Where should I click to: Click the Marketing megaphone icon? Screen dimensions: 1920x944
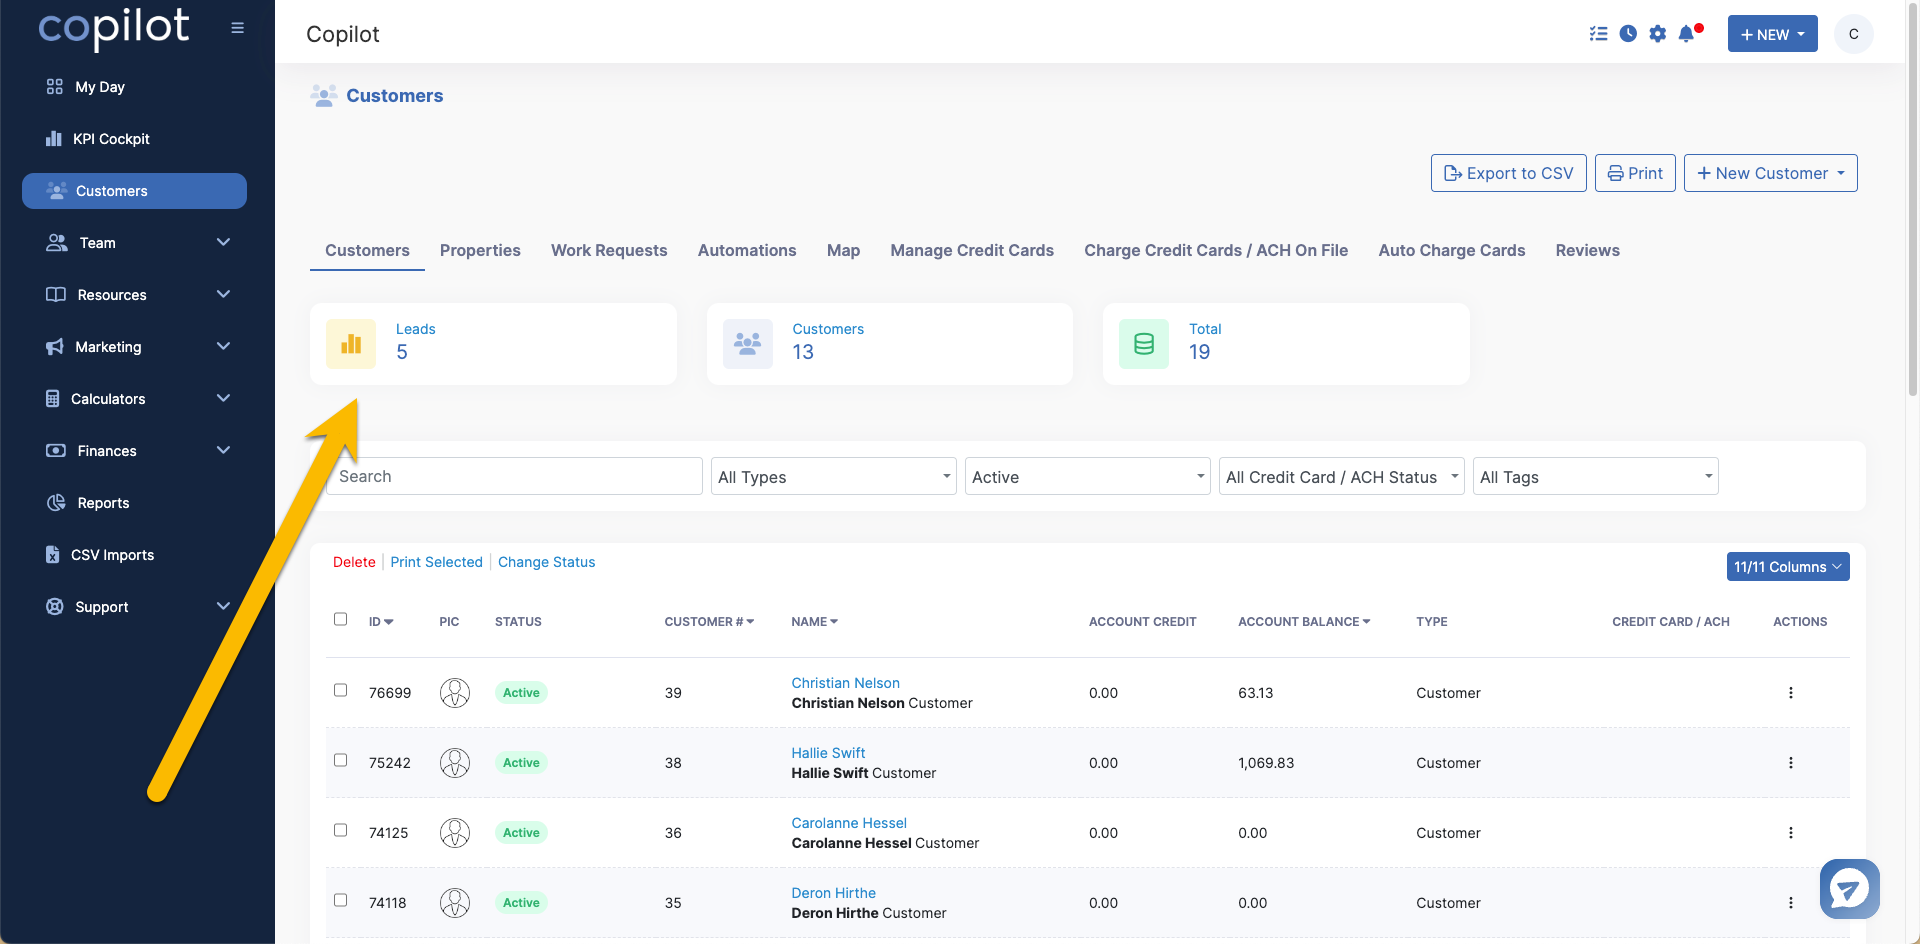55,347
